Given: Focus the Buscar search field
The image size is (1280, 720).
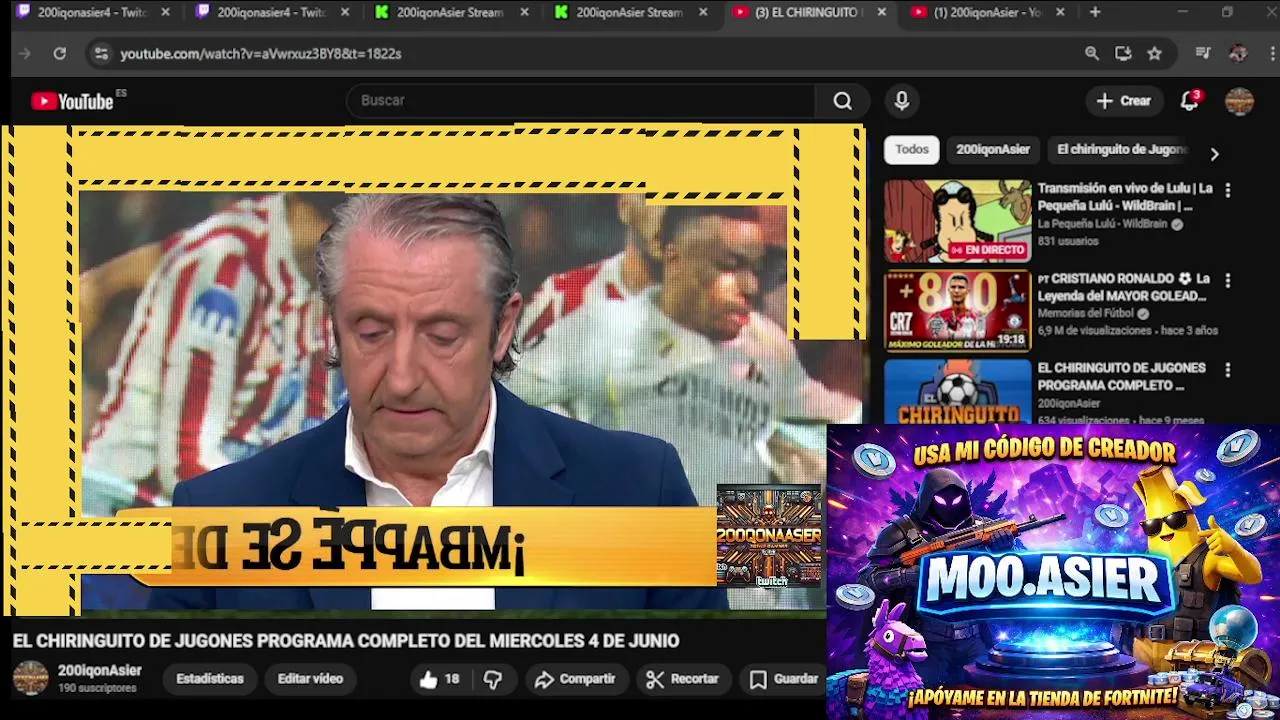Looking at the screenshot, I should point(580,101).
